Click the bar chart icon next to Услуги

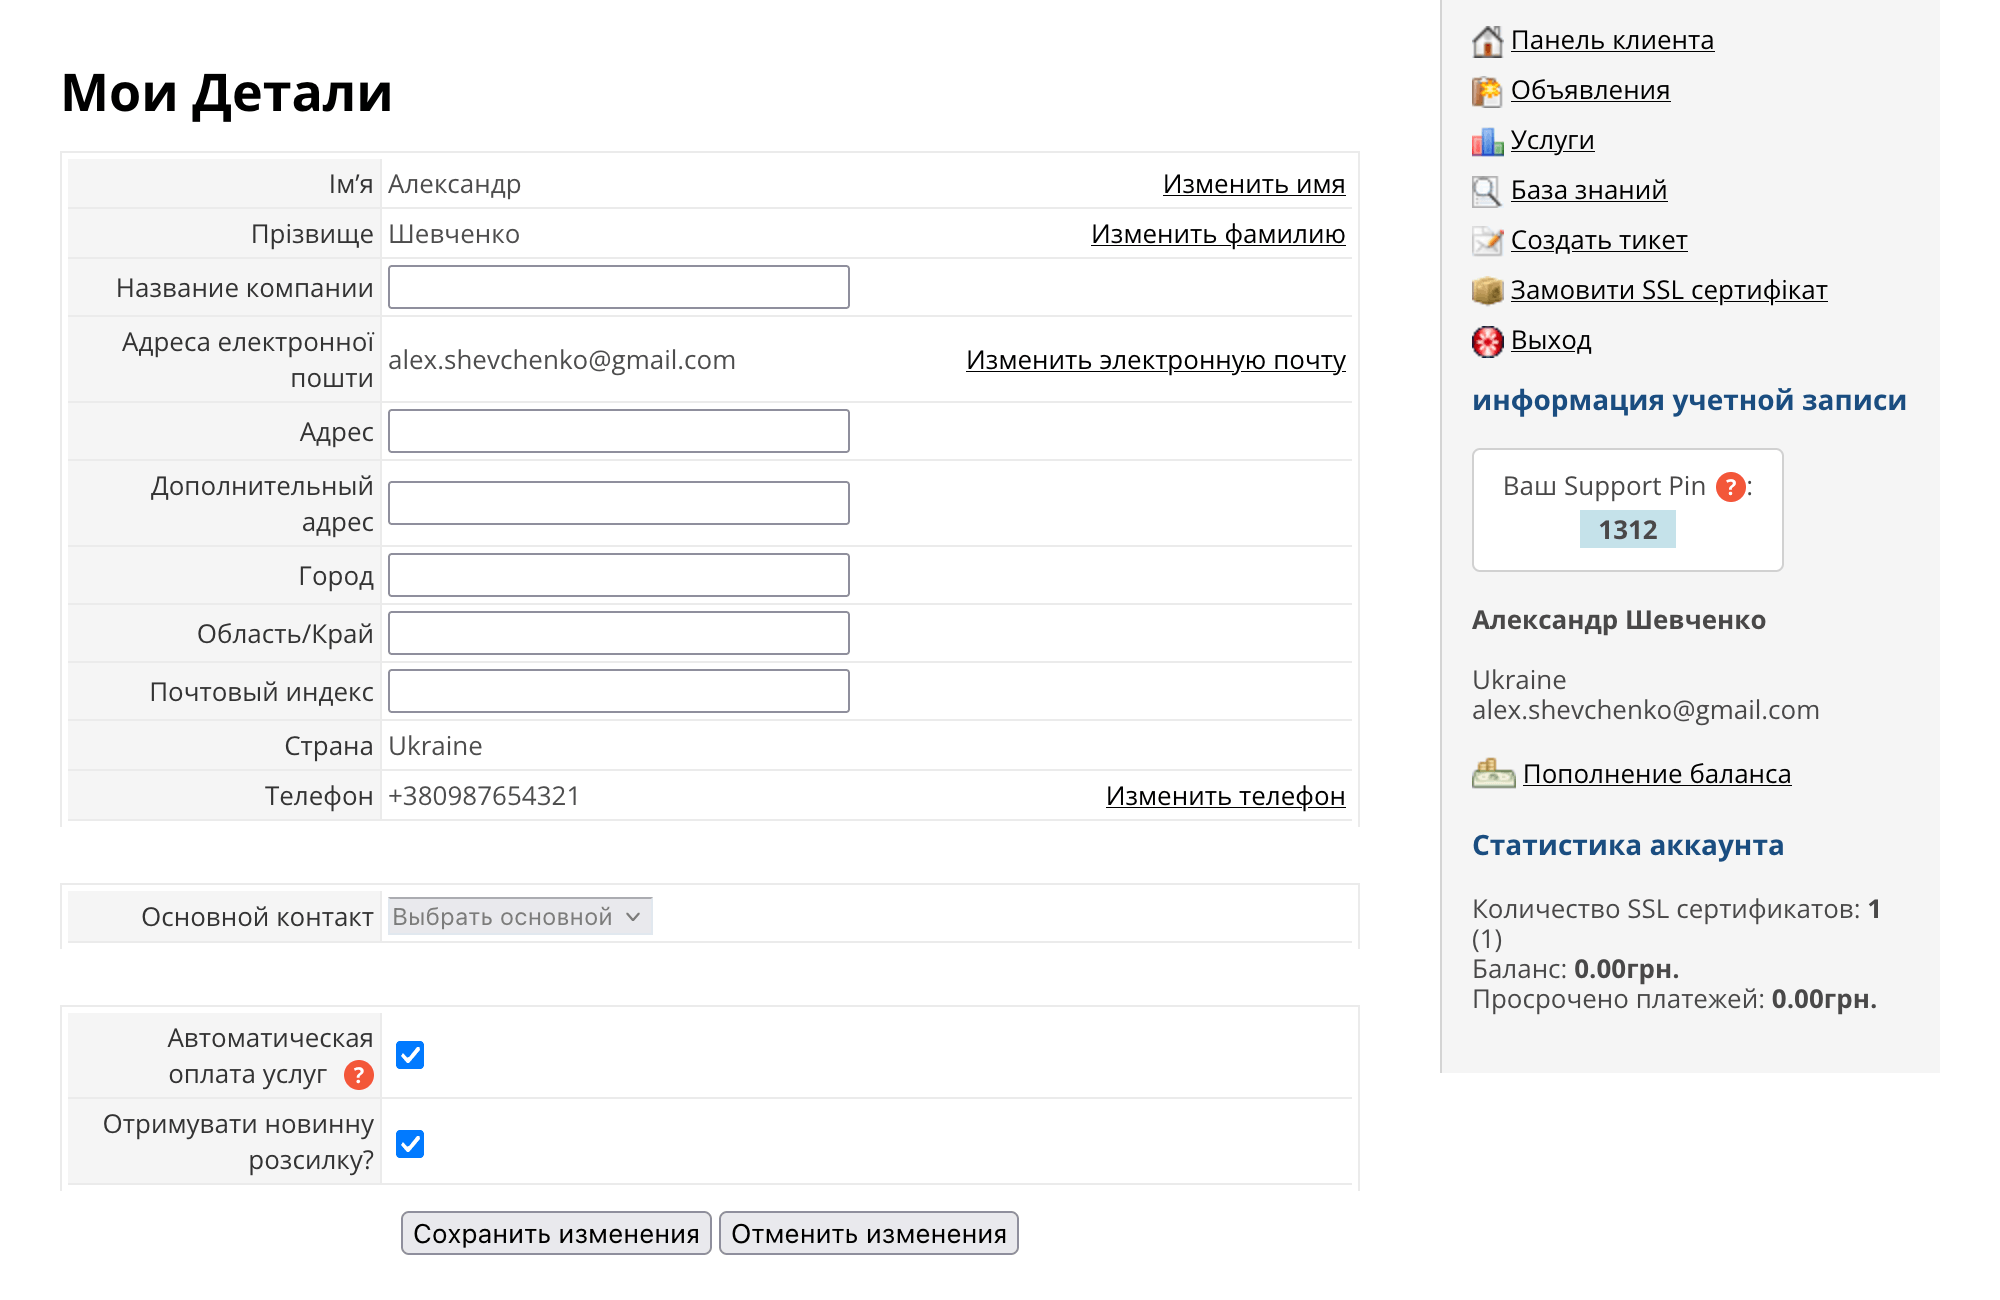tap(1487, 141)
